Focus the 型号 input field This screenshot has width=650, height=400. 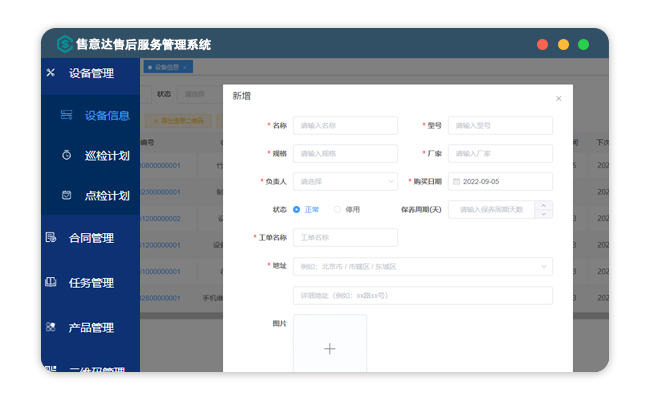coord(500,126)
